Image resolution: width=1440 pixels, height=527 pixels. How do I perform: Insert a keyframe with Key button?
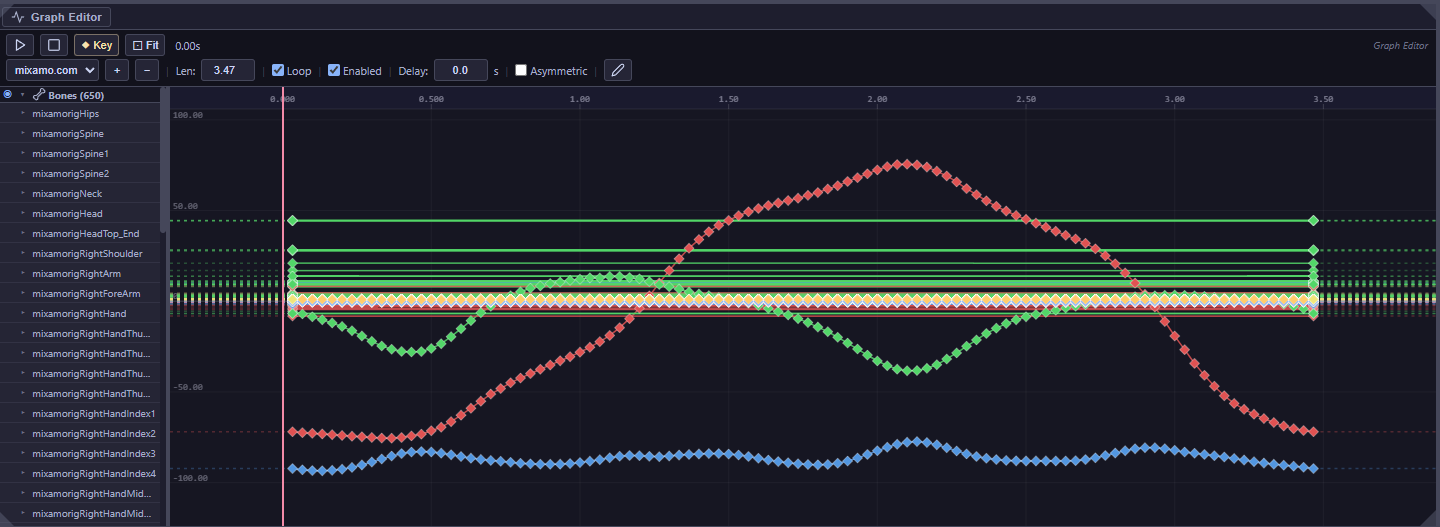coord(97,45)
